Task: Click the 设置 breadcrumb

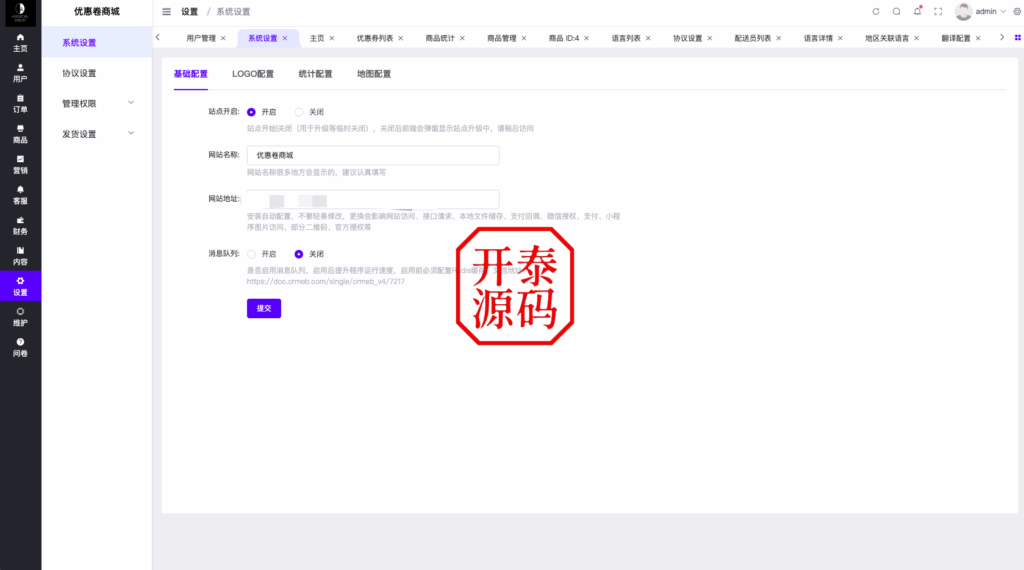Action: point(189,12)
